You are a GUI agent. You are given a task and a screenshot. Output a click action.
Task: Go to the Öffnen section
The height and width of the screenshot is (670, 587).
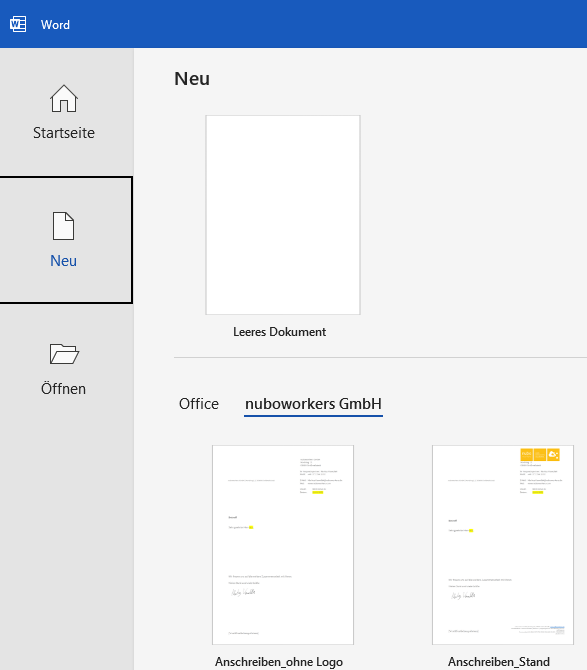point(64,368)
